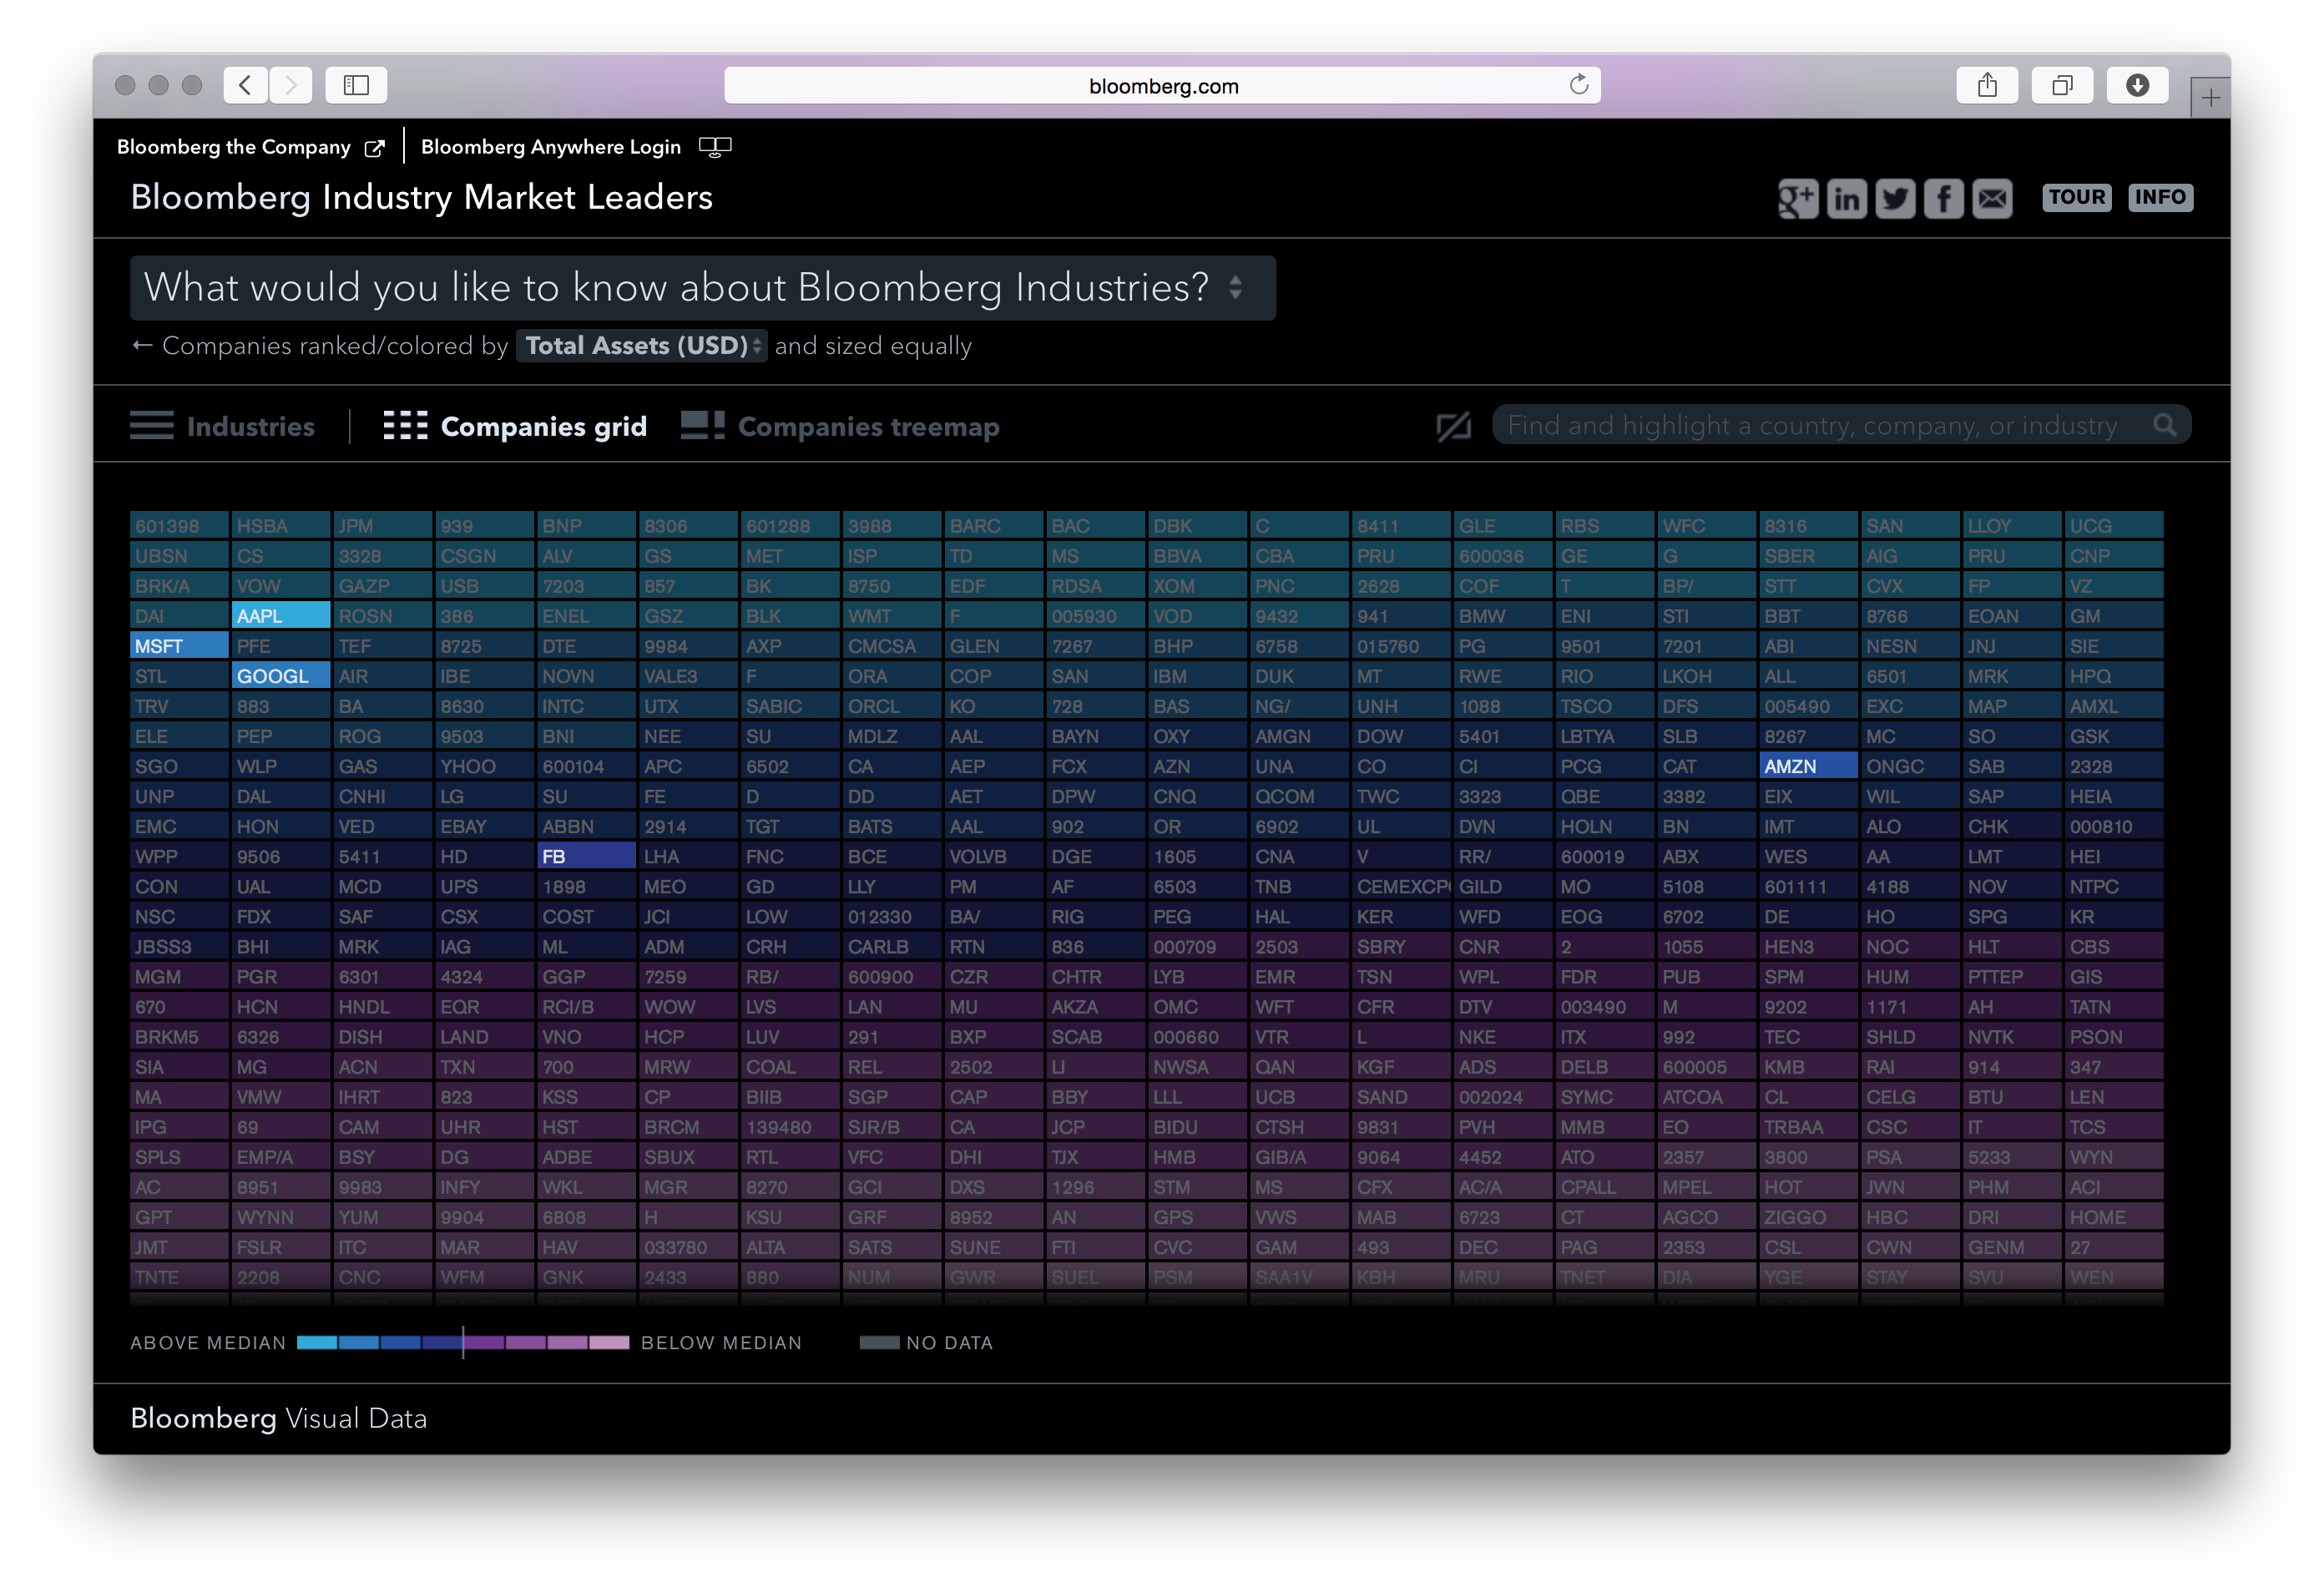Select the AAPL cell in the grid
The height and width of the screenshot is (1588, 2324).
(x=280, y=615)
